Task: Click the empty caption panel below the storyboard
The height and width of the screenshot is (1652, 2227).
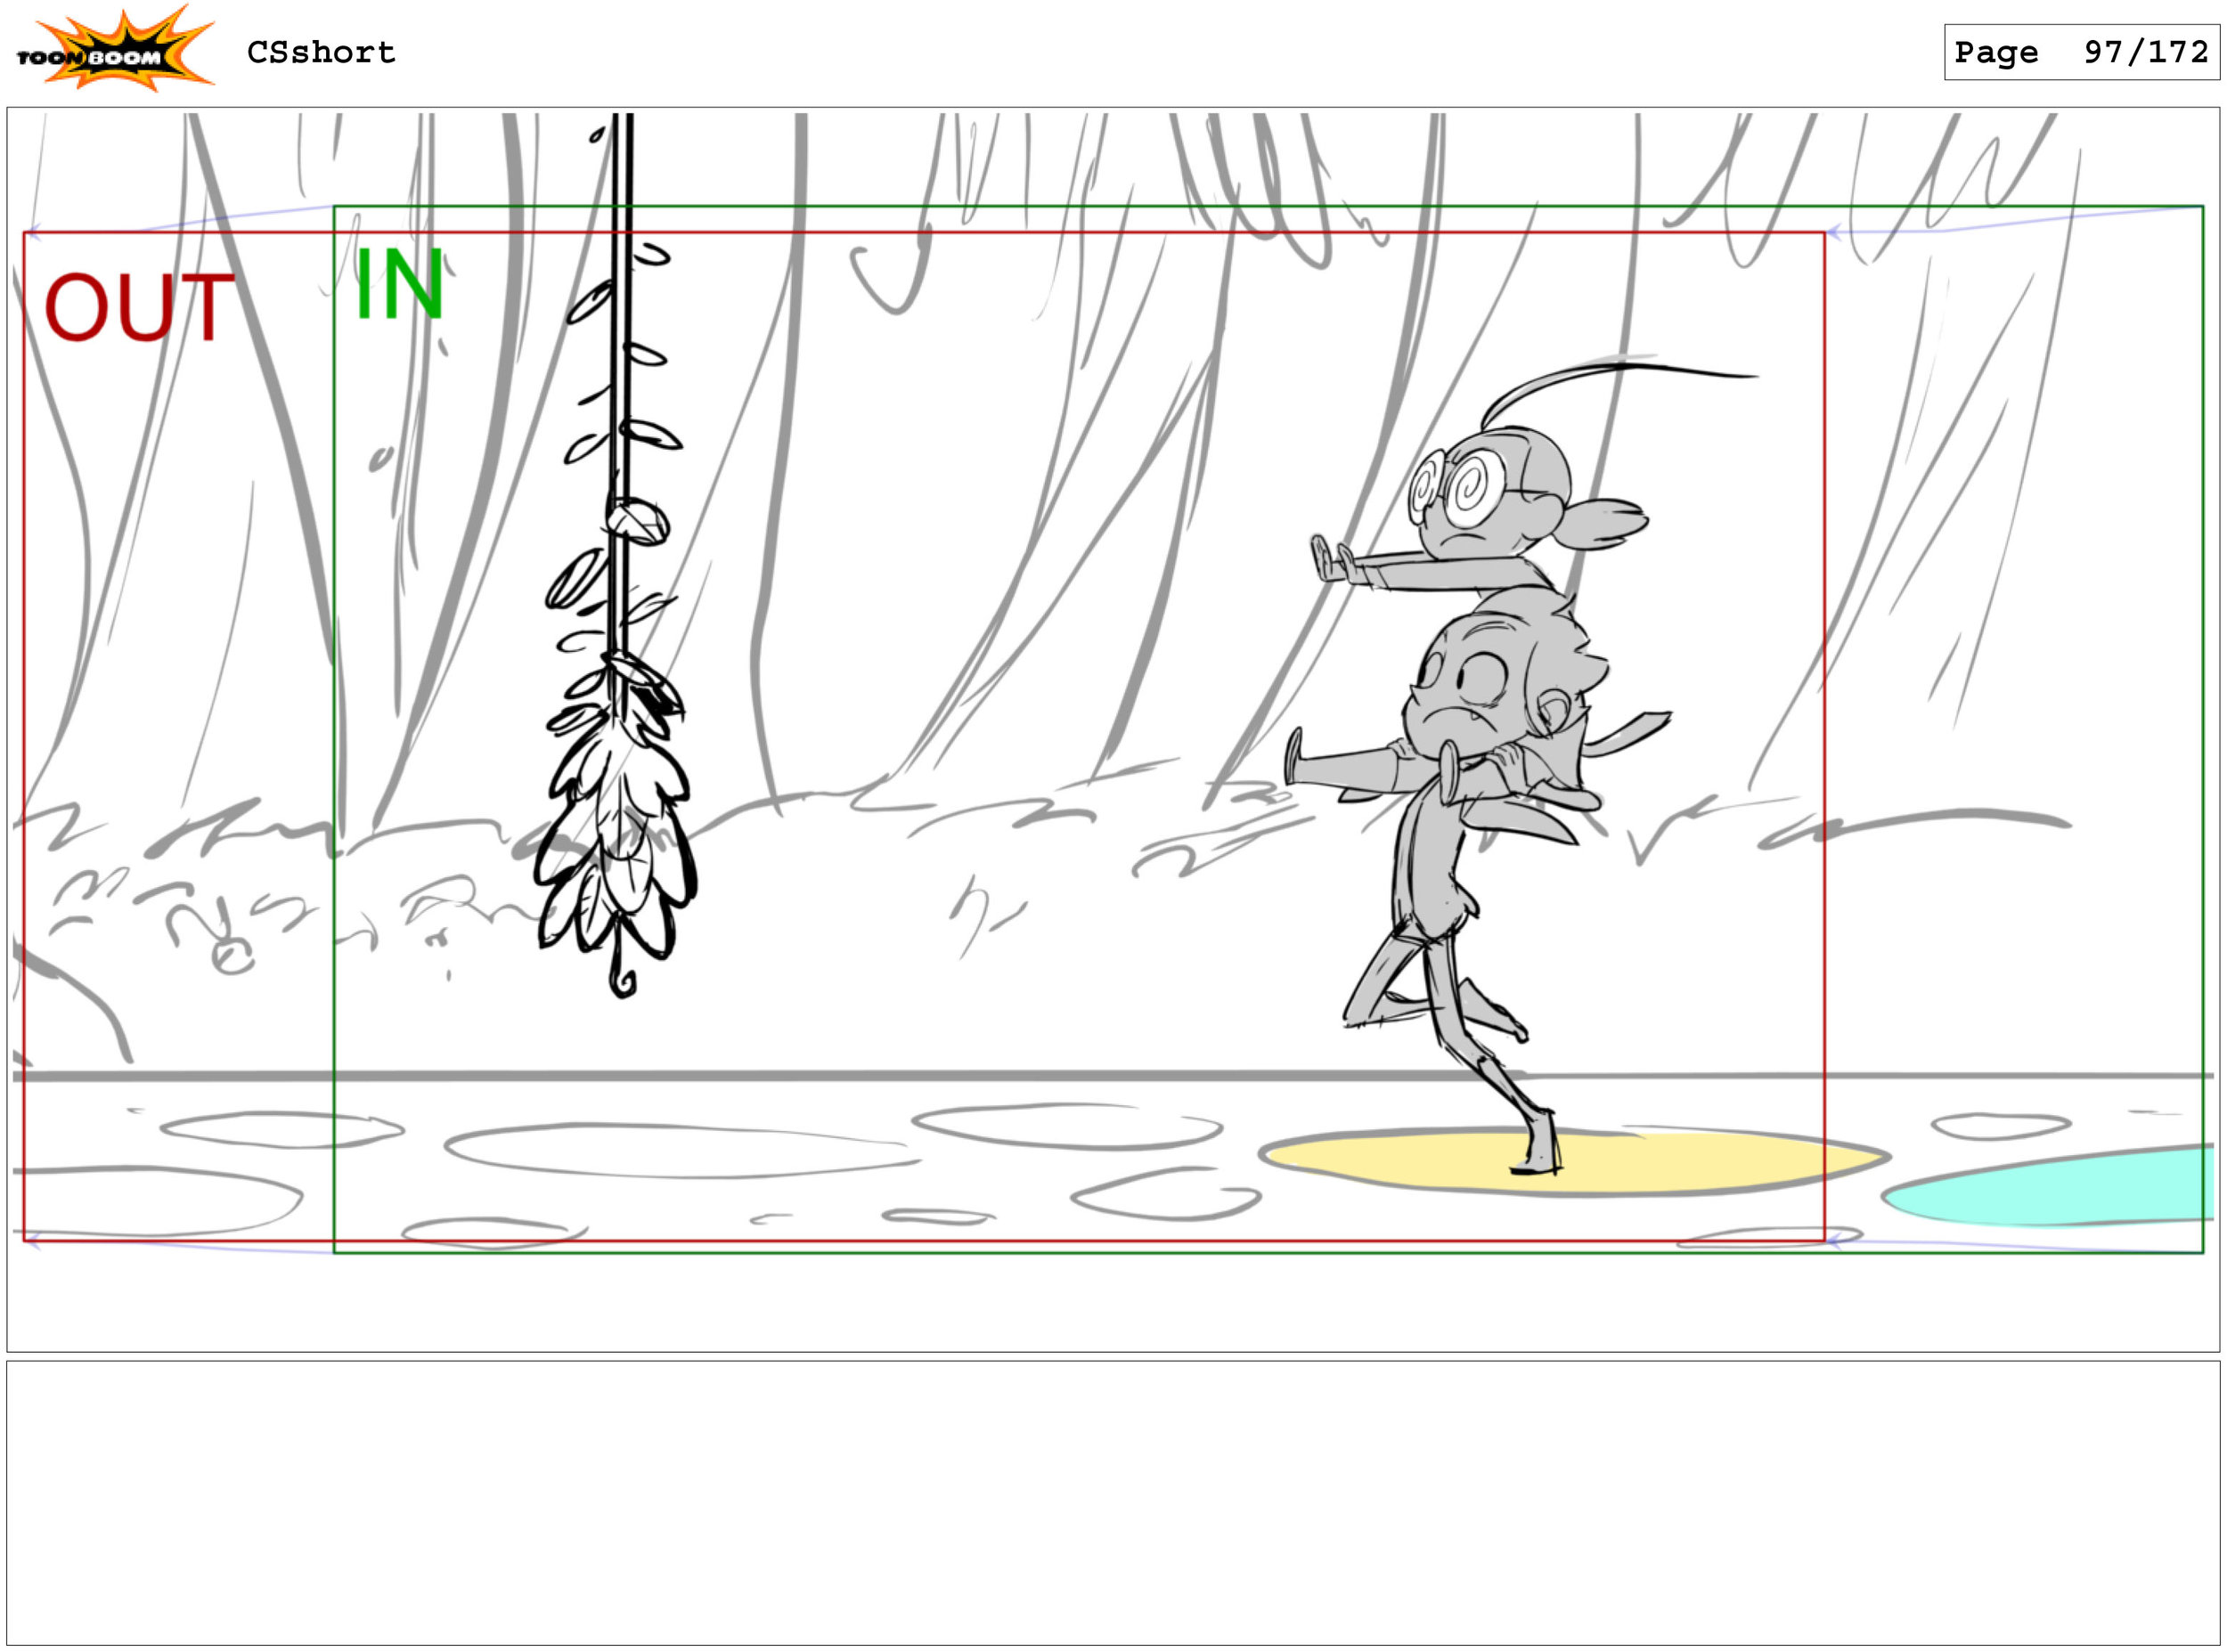Action: pyautogui.click(x=1112, y=1500)
